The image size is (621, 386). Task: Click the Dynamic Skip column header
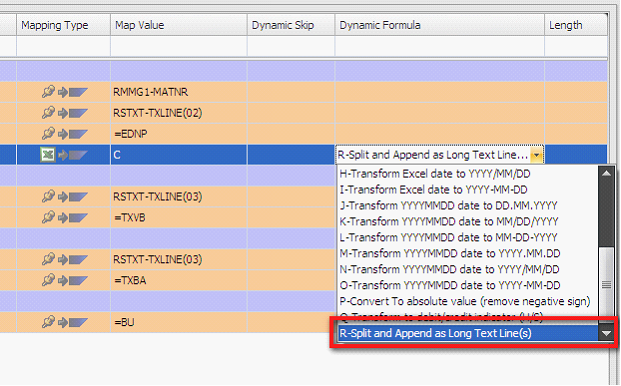pos(291,25)
